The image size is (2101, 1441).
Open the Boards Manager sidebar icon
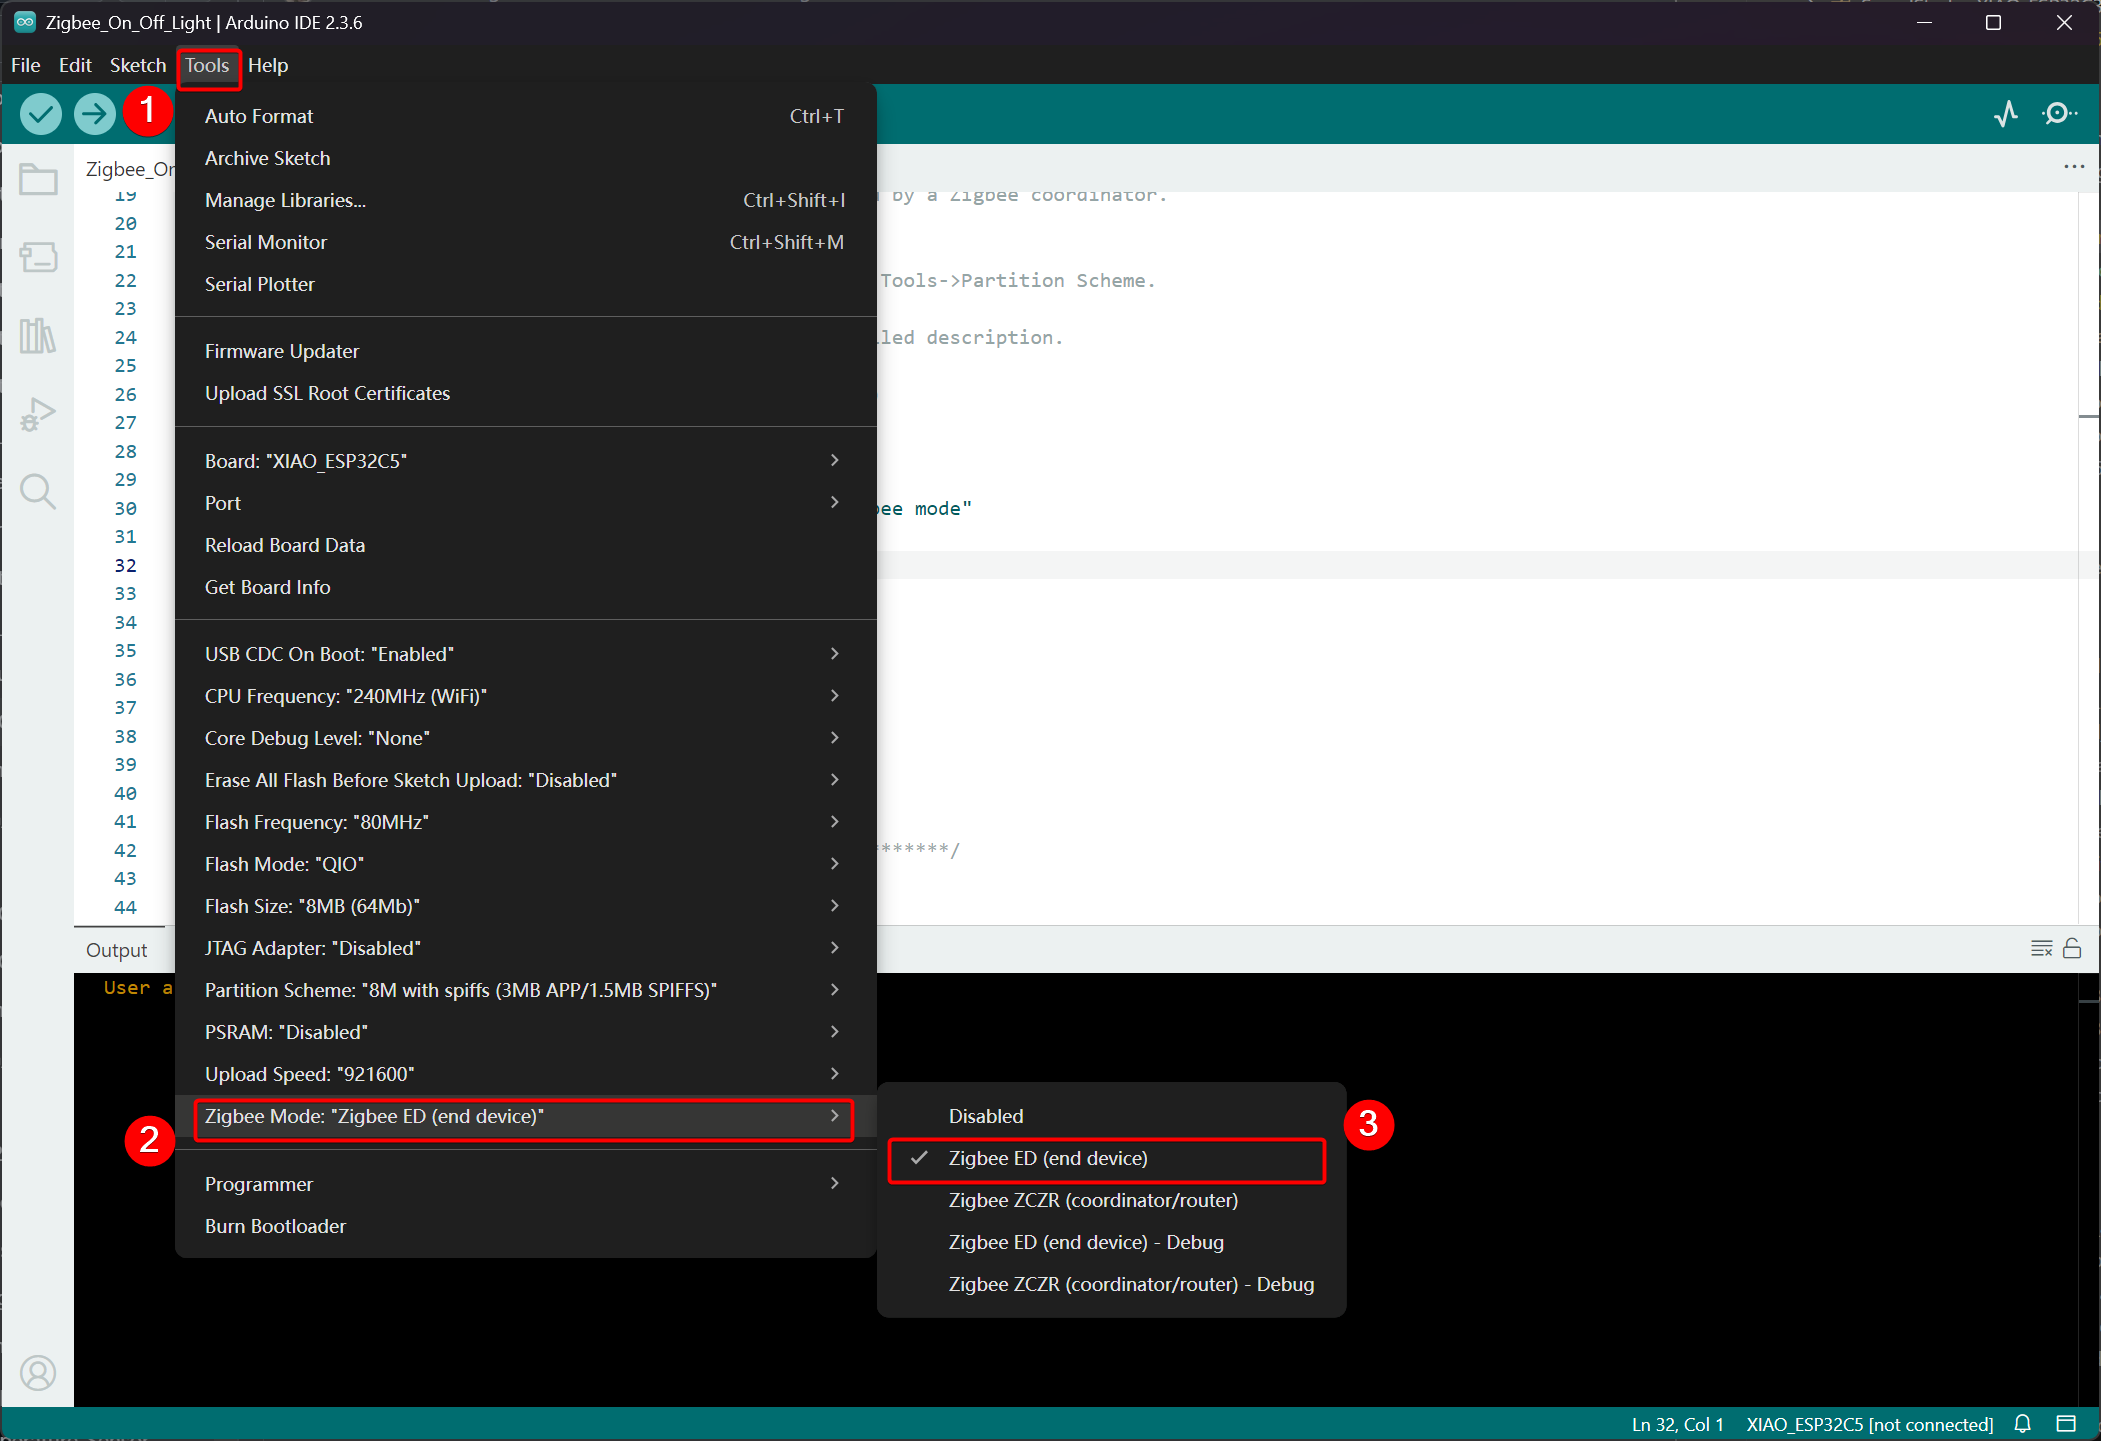coord(38,258)
